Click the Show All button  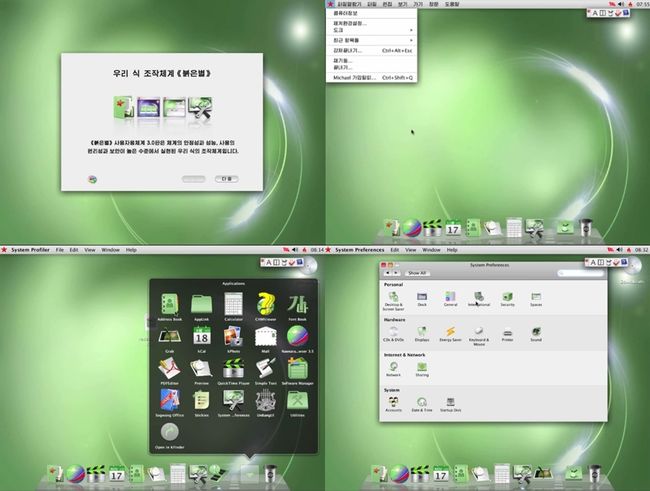click(x=416, y=272)
